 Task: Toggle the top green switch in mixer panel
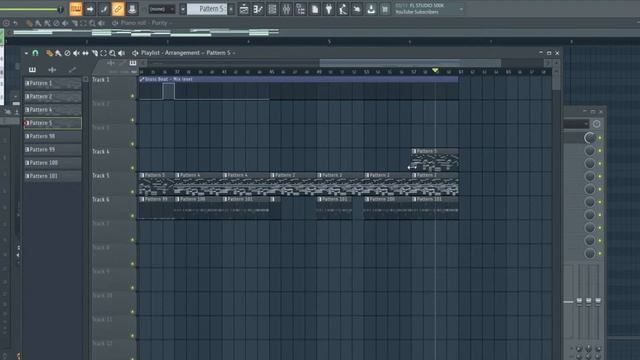(600, 138)
